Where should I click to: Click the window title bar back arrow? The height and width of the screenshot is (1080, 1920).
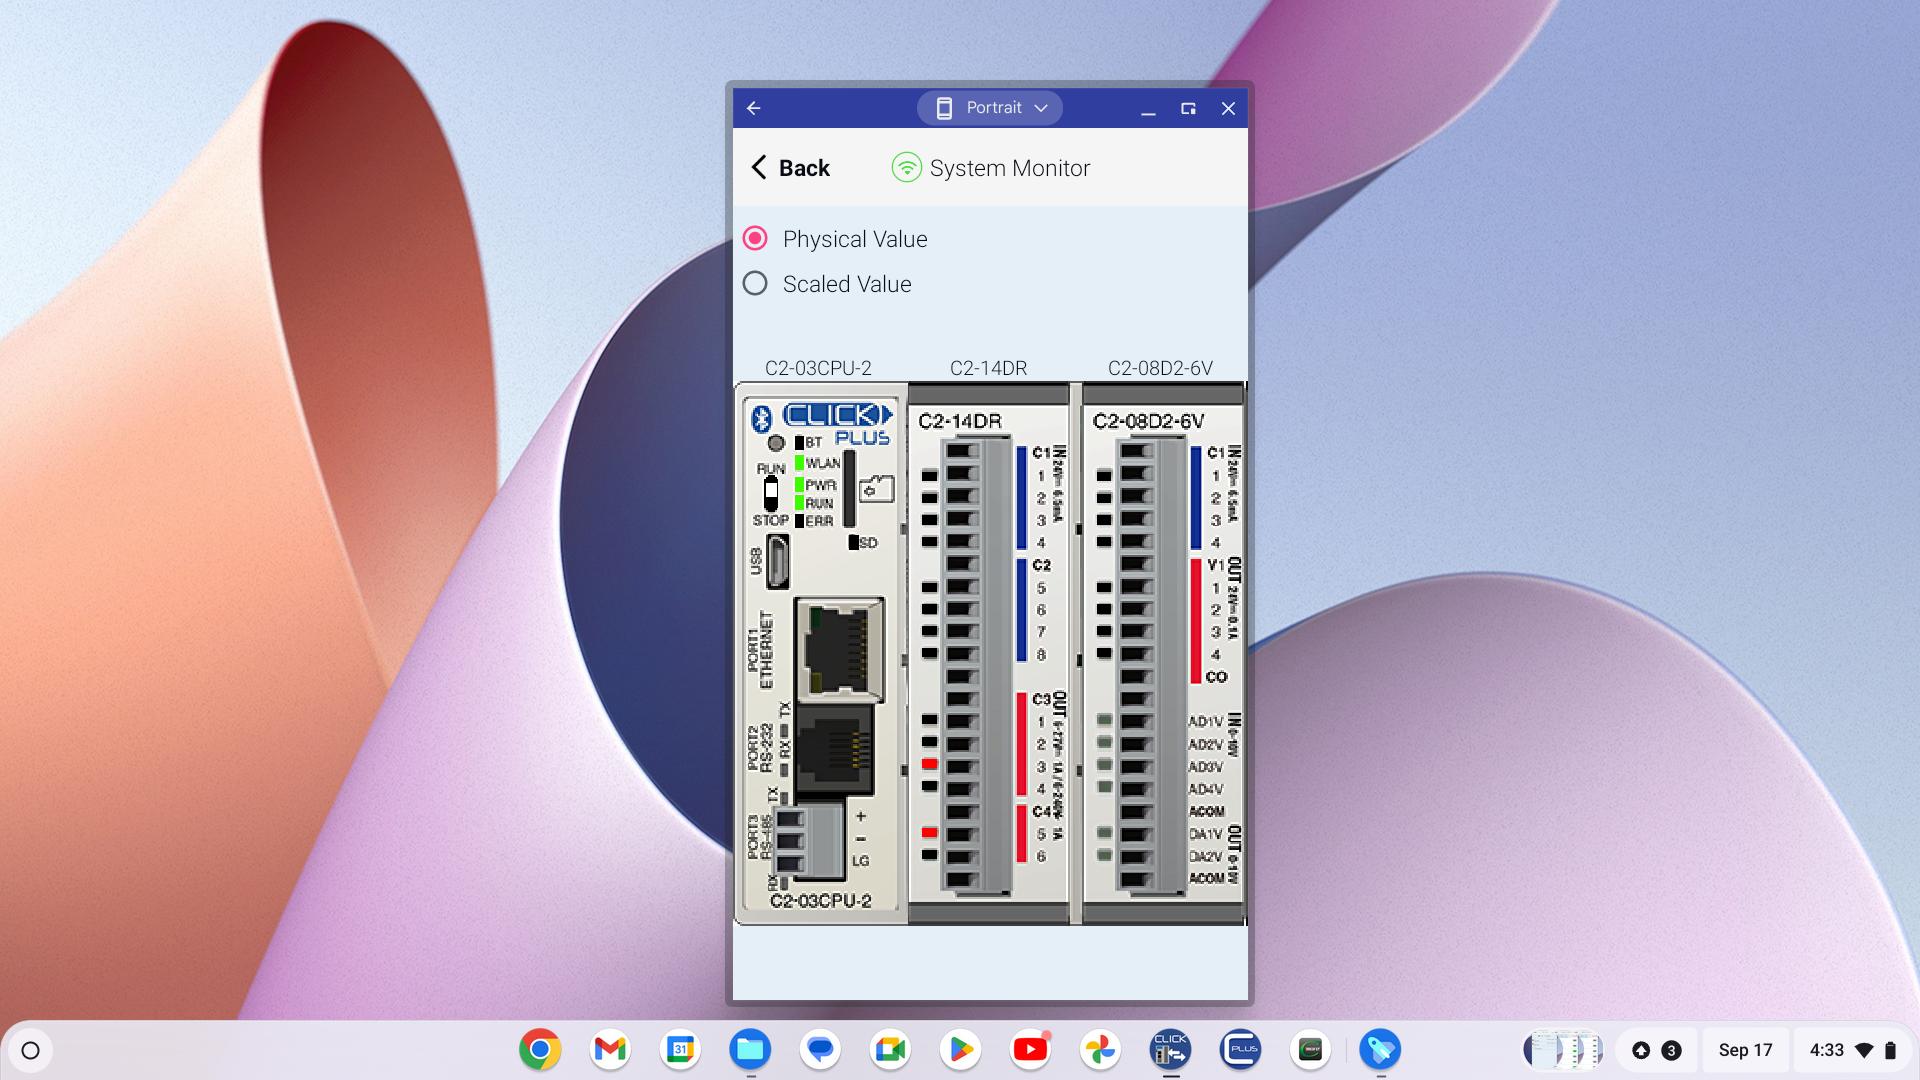[754, 108]
